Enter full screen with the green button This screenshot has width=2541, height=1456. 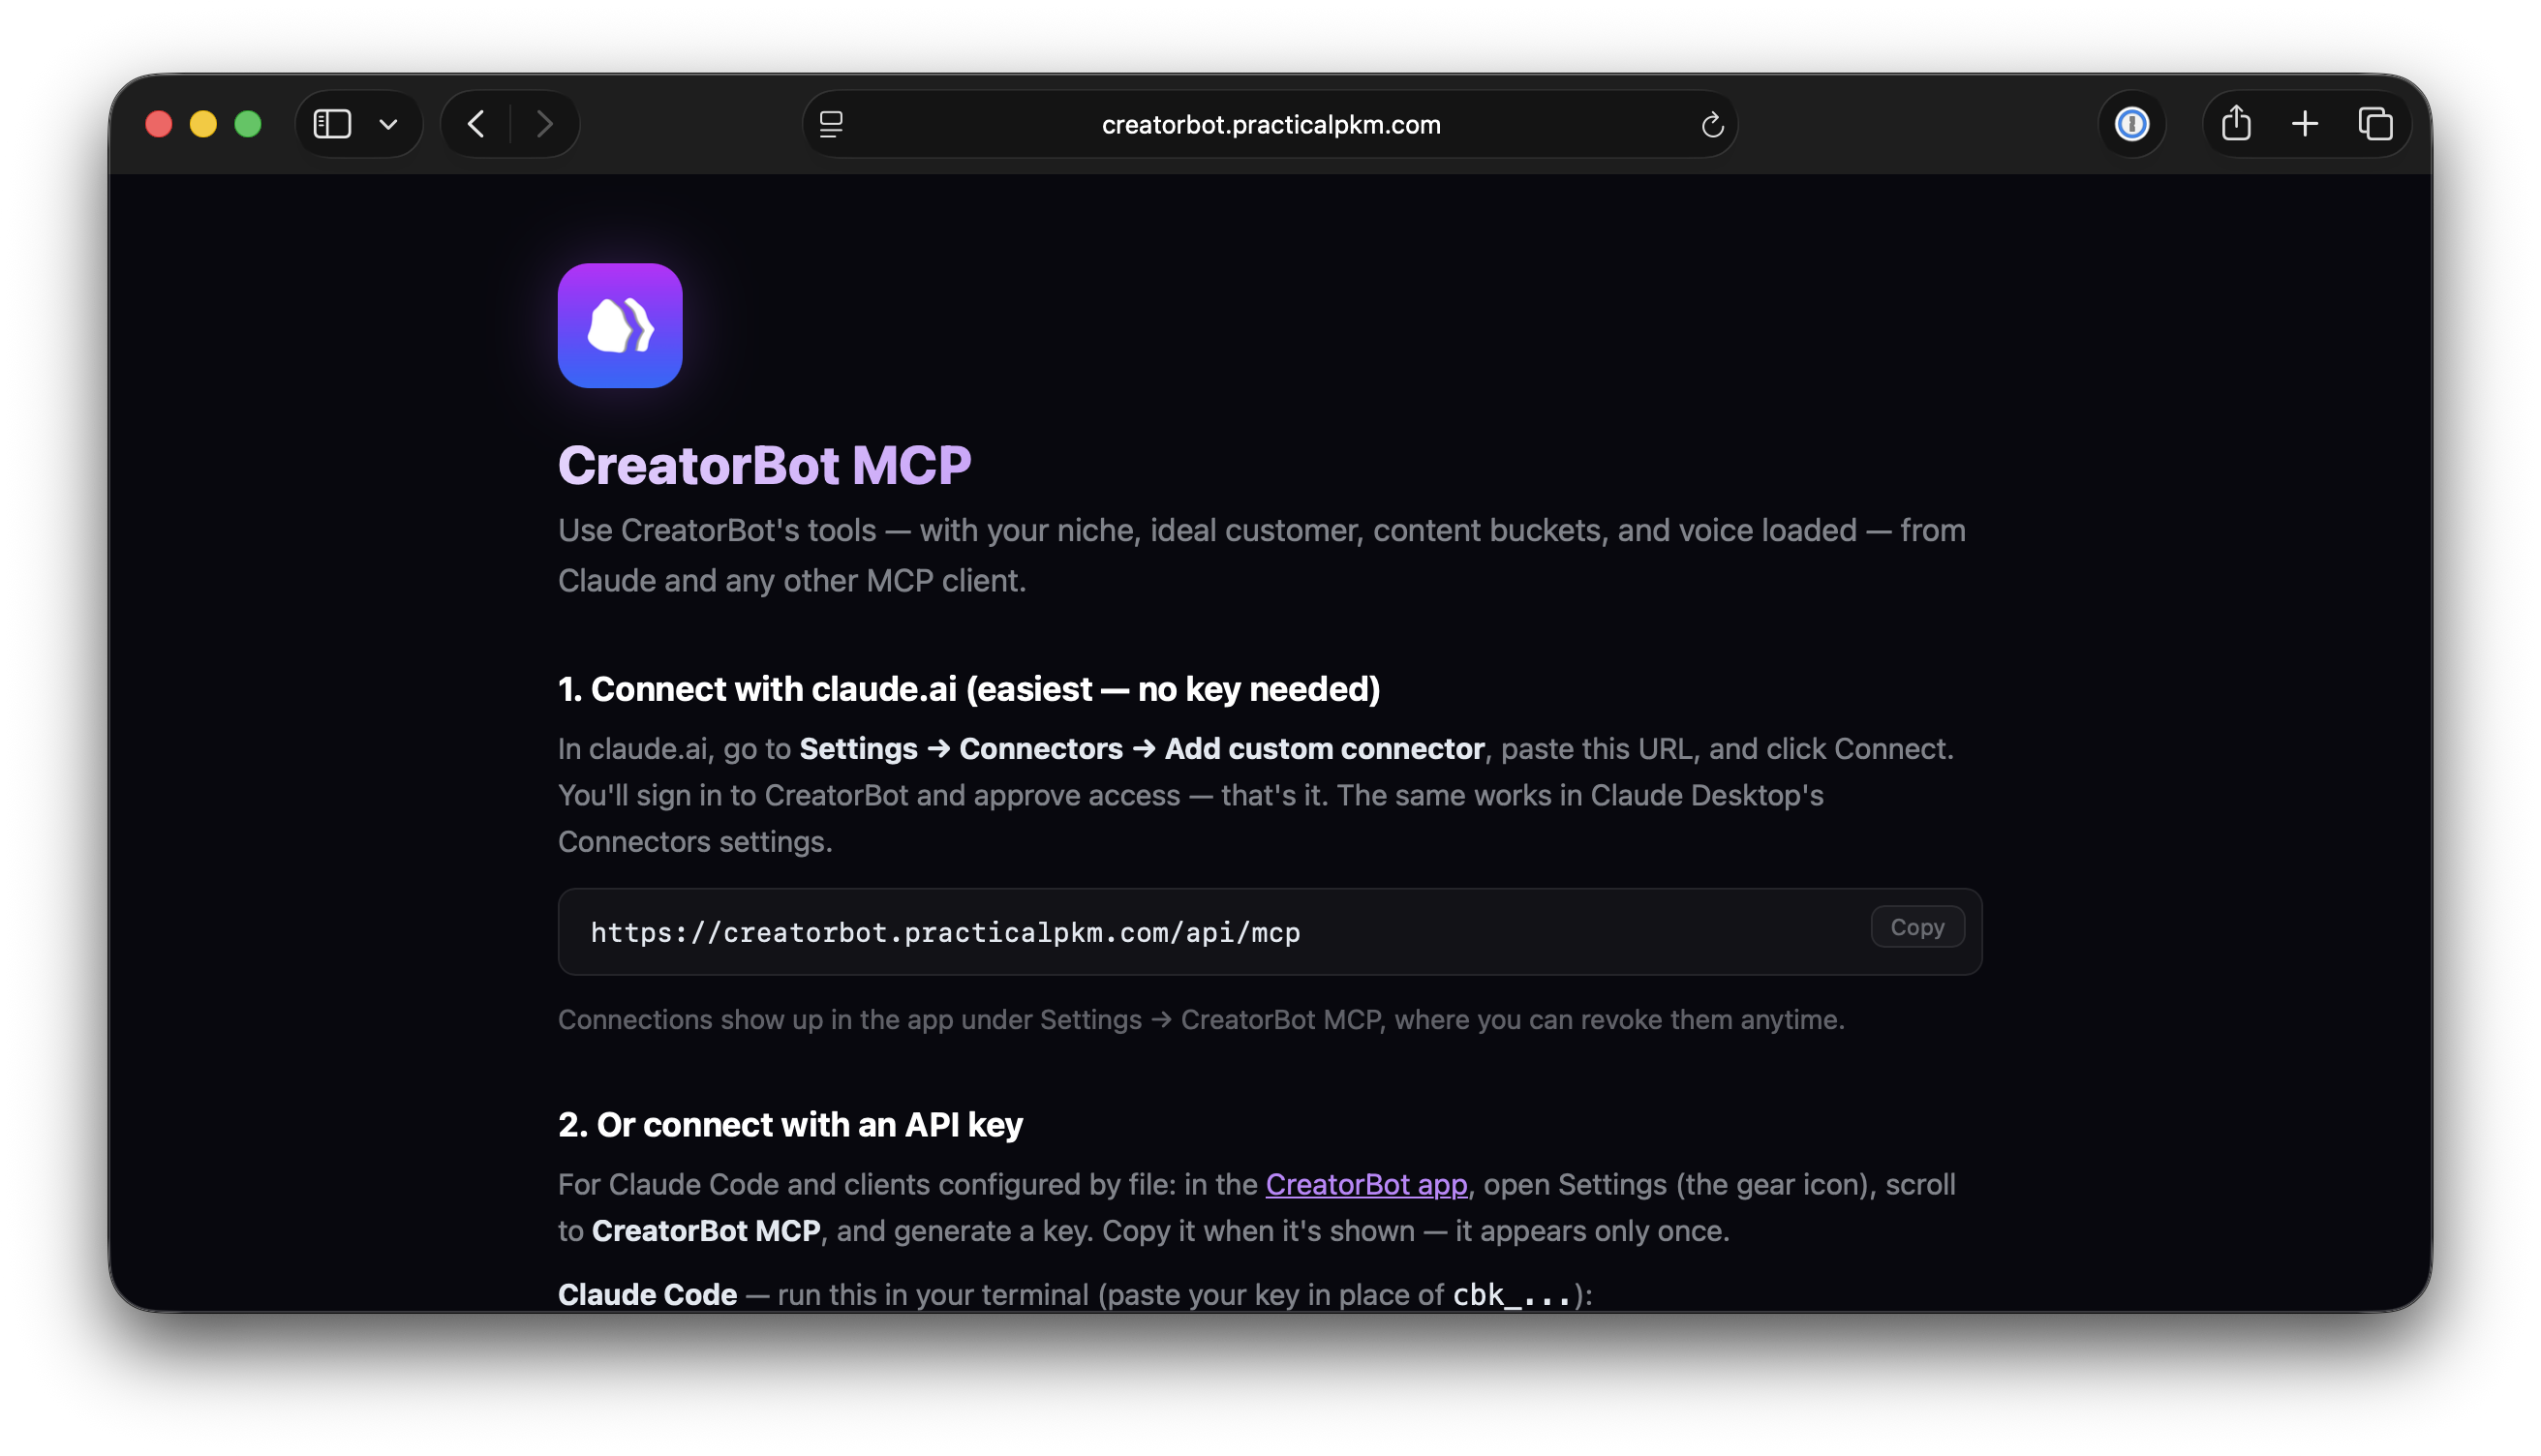click(248, 124)
